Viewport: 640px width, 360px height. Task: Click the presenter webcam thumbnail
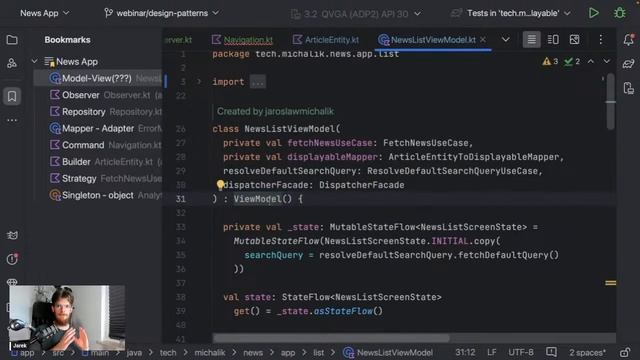[x=67, y=317]
